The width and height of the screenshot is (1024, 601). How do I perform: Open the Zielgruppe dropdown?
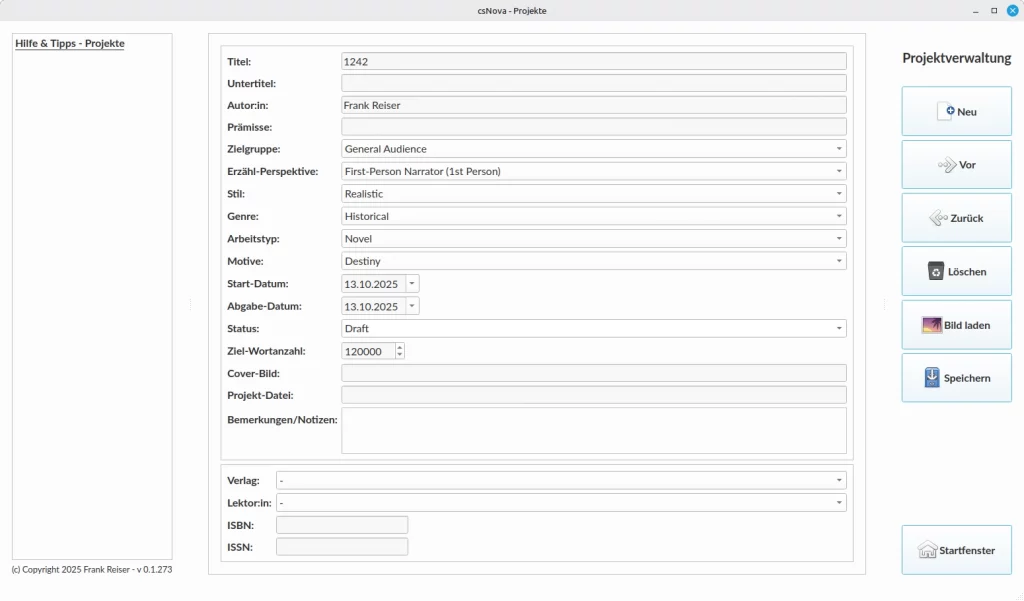(838, 149)
